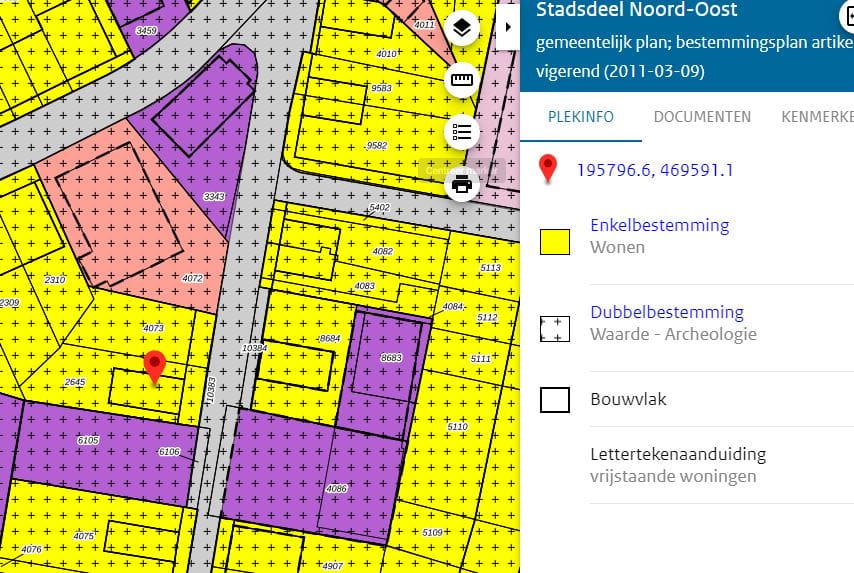Viewport: 854px width, 573px height.
Task: Click the red location pin in panel
Action: point(548,168)
